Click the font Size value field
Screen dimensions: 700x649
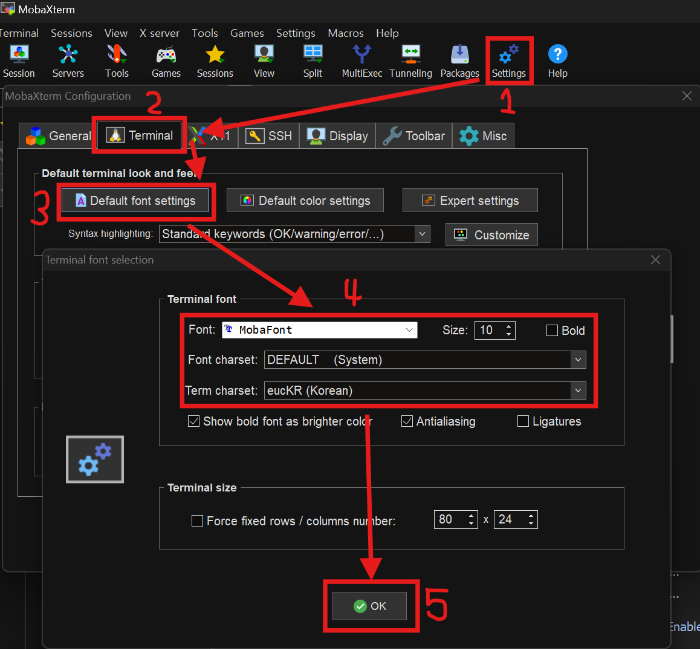point(489,330)
